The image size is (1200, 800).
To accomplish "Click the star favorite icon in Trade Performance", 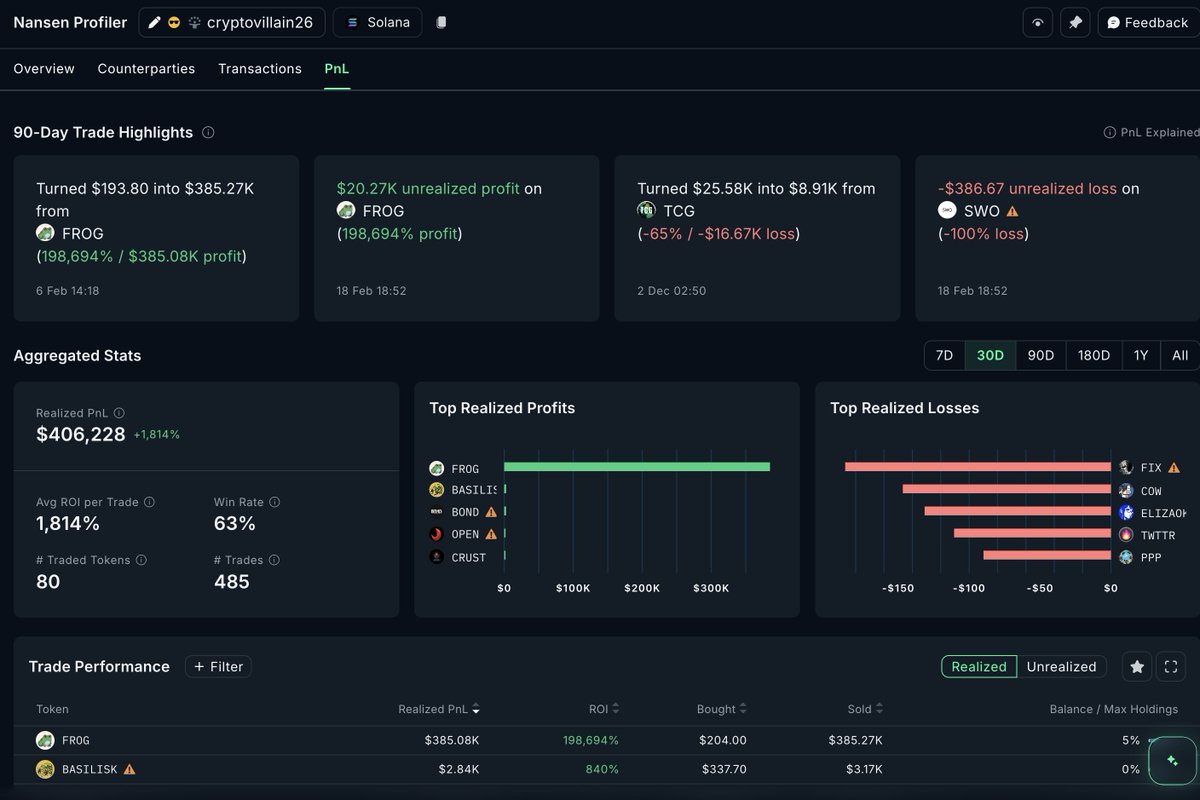I will 1136,666.
